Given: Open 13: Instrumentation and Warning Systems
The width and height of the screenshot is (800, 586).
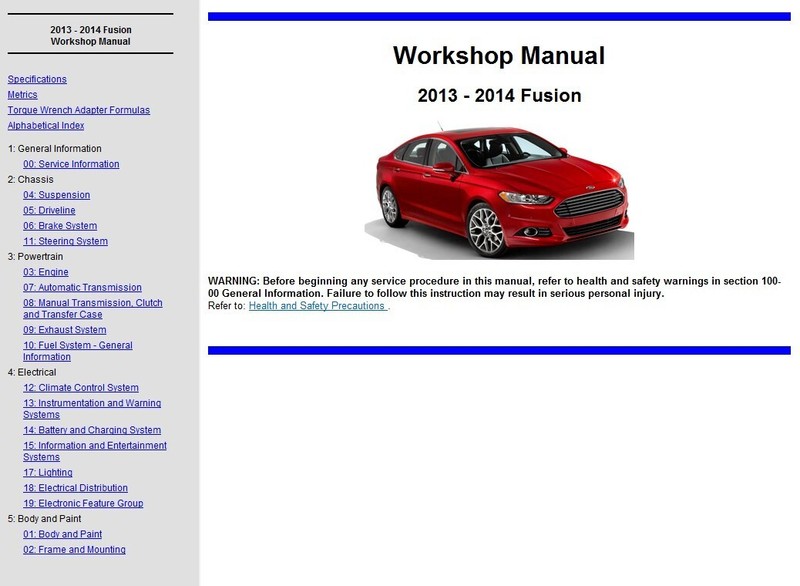Looking at the screenshot, I should [x=92, y=409].
